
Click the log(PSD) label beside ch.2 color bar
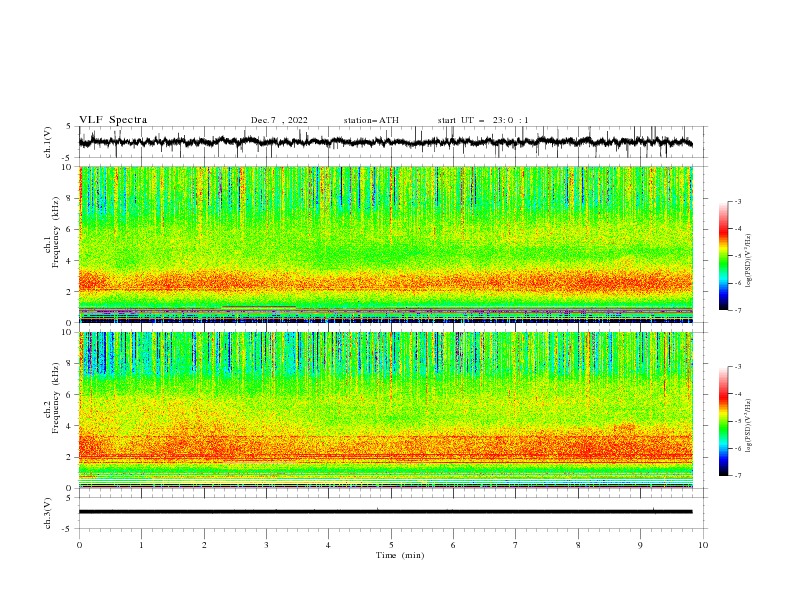pos(749,425)
